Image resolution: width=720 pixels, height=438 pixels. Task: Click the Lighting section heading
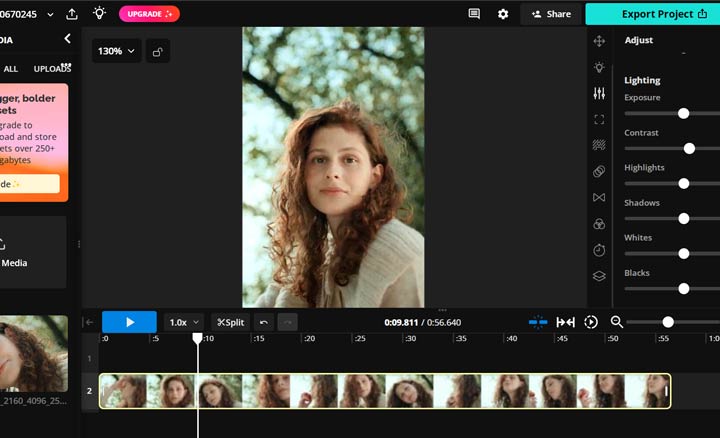[642, 80]
